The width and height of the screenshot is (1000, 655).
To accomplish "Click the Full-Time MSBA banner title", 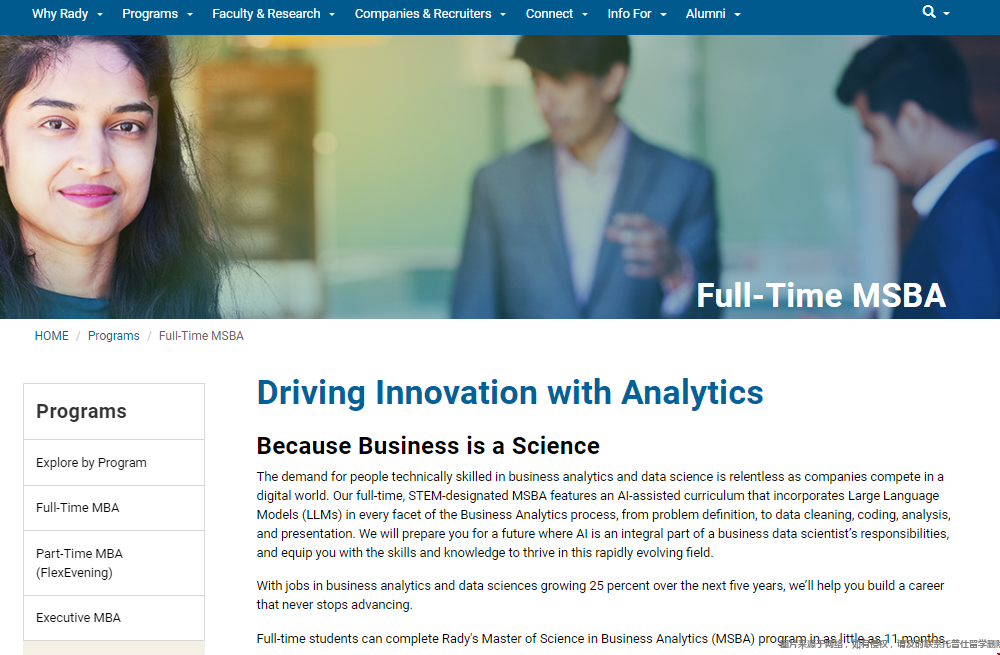I will 820,295.
